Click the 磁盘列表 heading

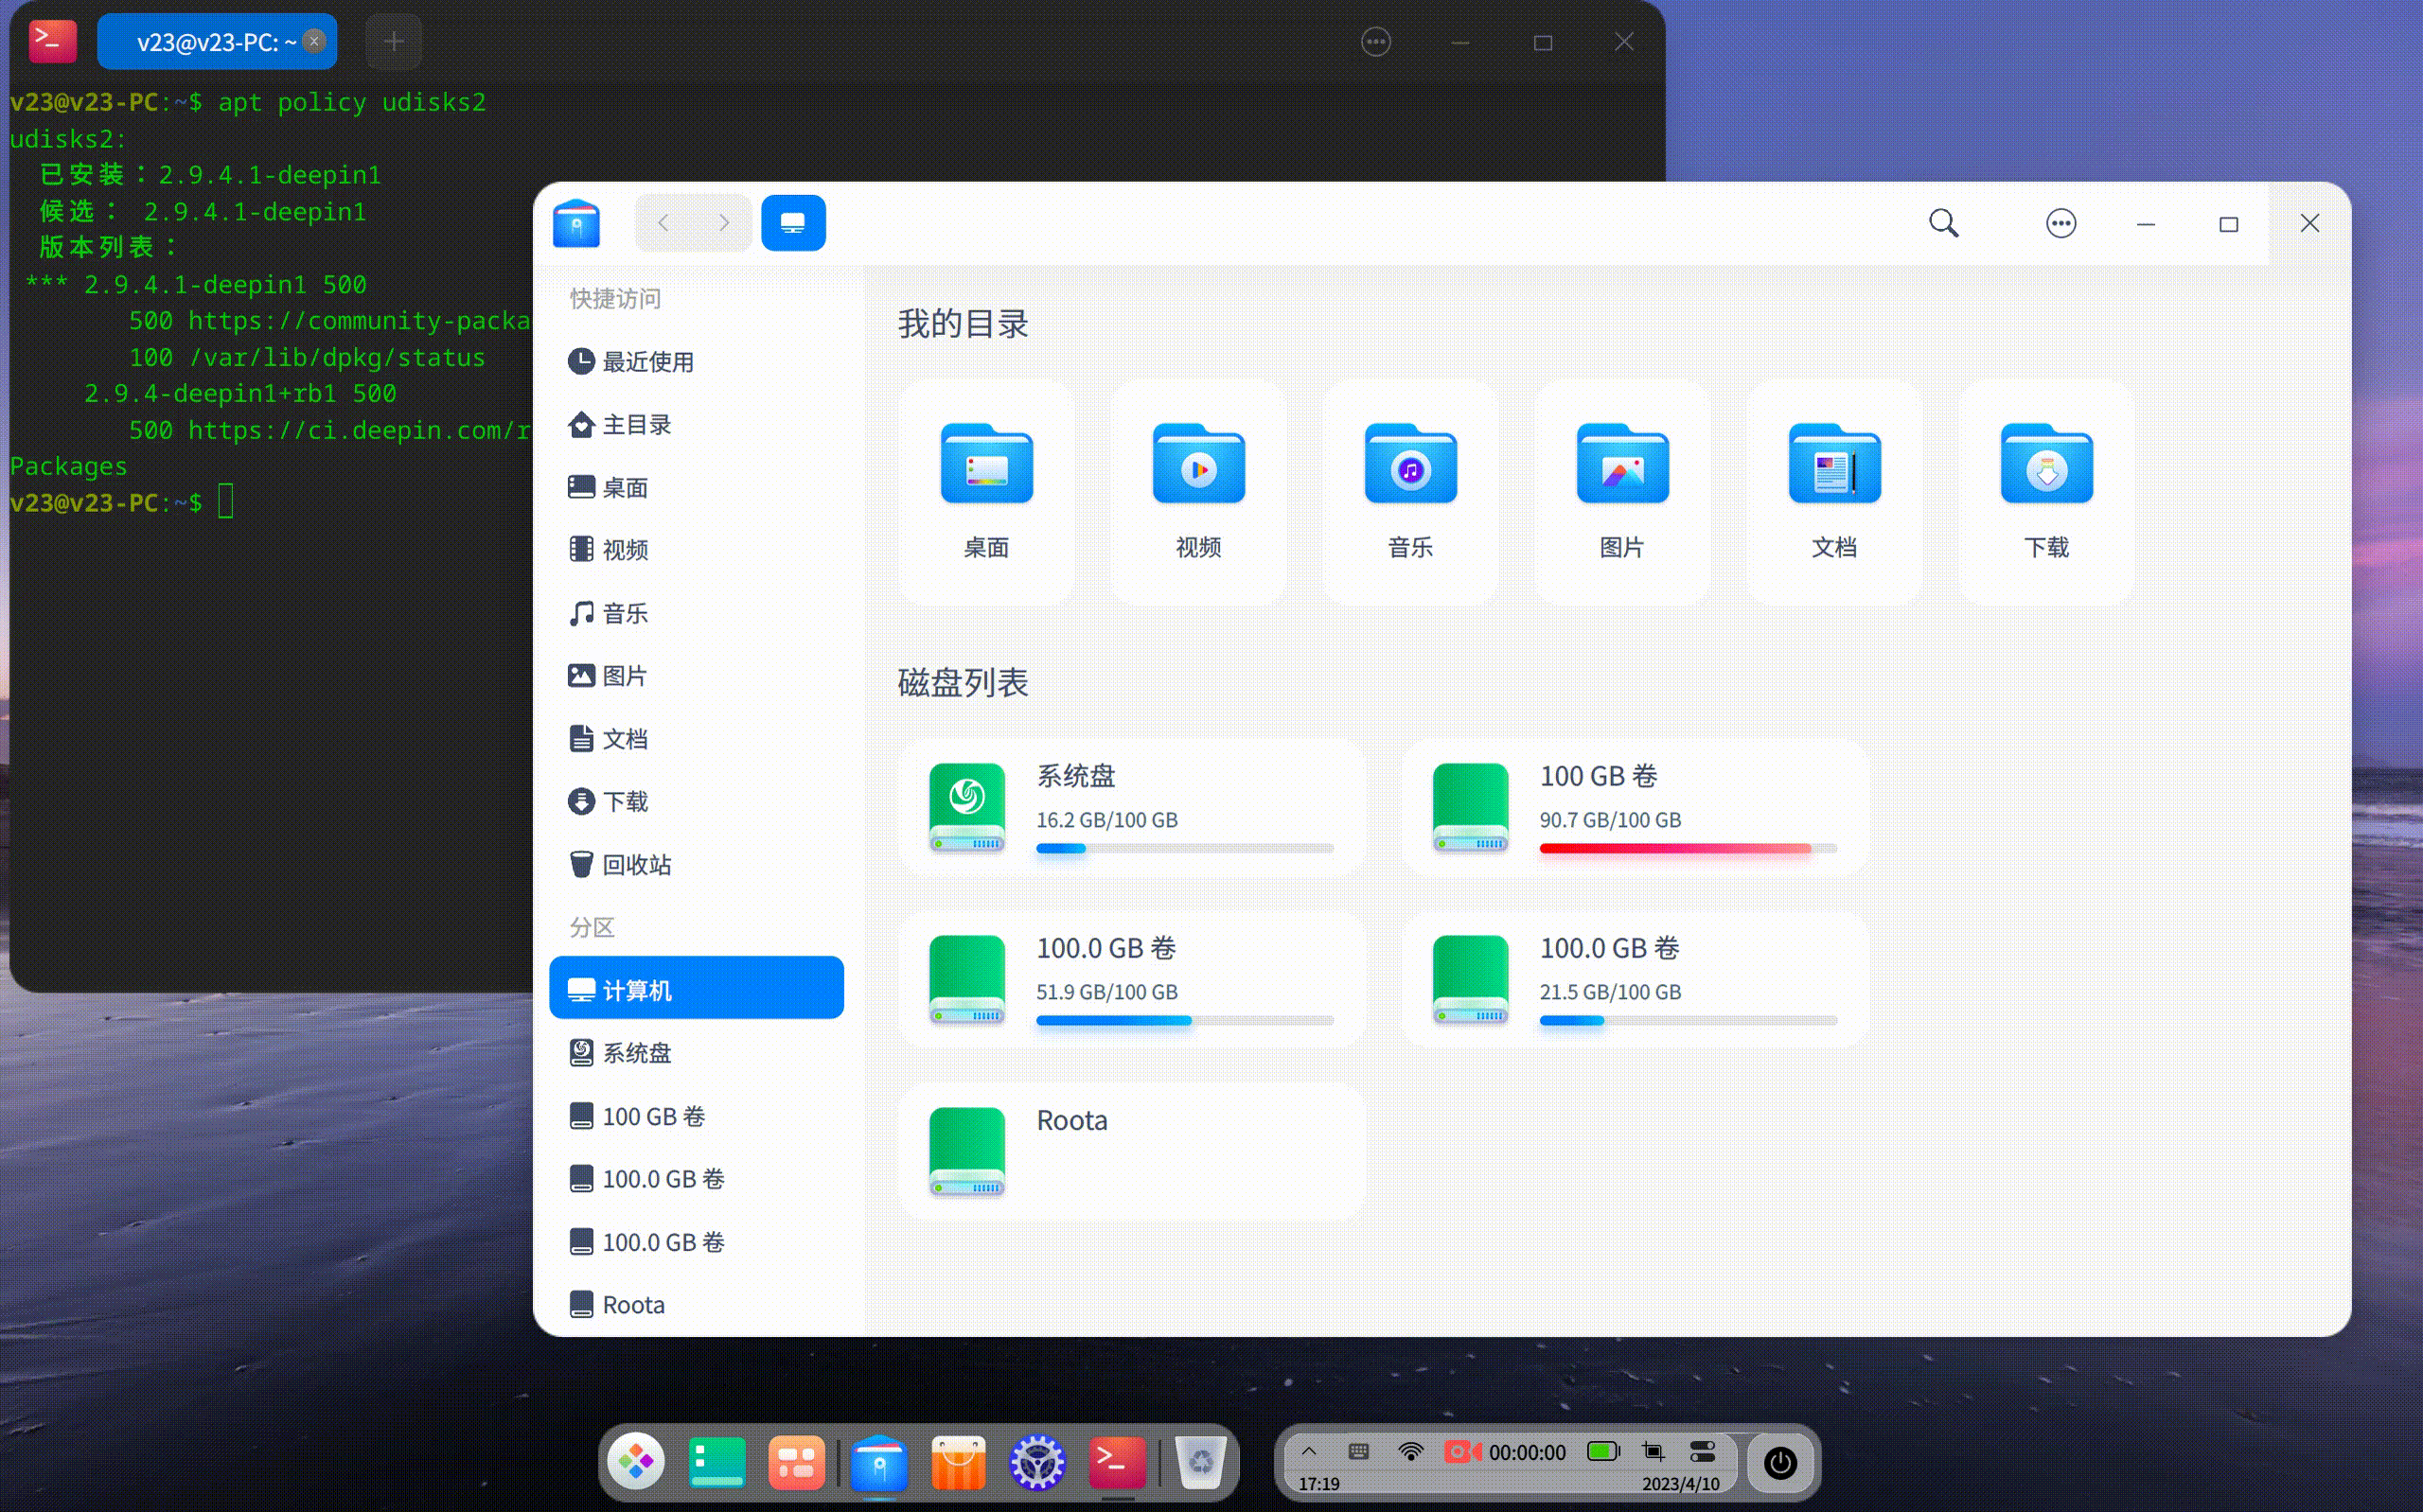[x=963, y=683]
